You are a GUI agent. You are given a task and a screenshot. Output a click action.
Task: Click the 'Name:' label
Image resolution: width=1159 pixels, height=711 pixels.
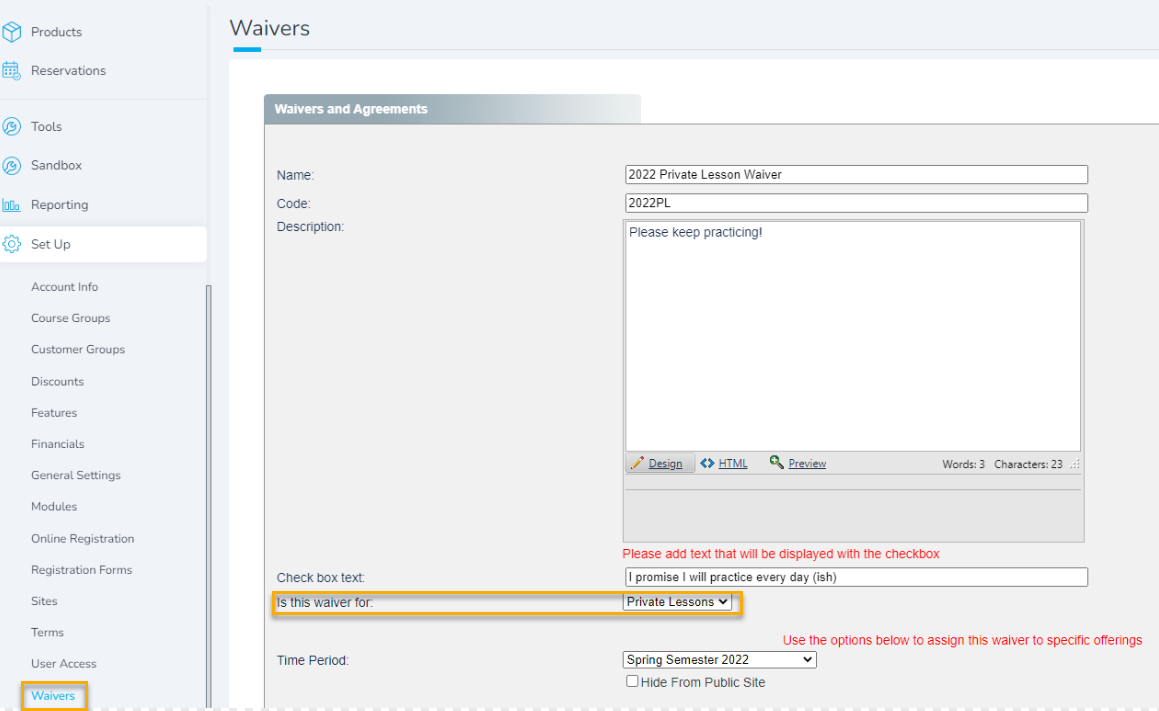click(x=295, y=175)
